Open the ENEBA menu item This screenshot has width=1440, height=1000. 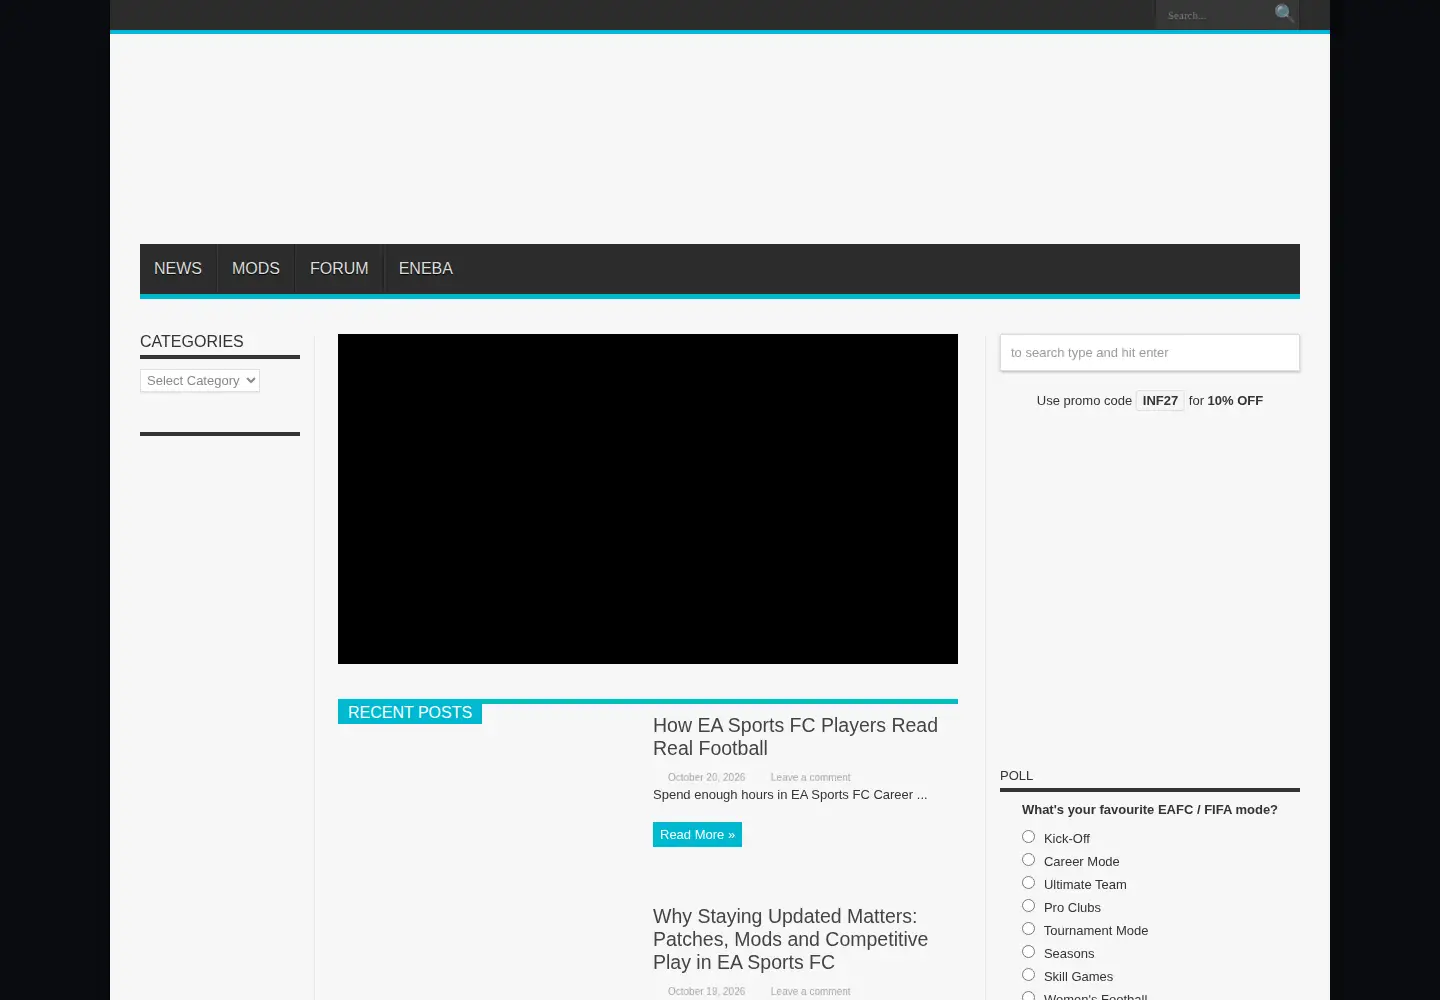[x=426, y=268]
